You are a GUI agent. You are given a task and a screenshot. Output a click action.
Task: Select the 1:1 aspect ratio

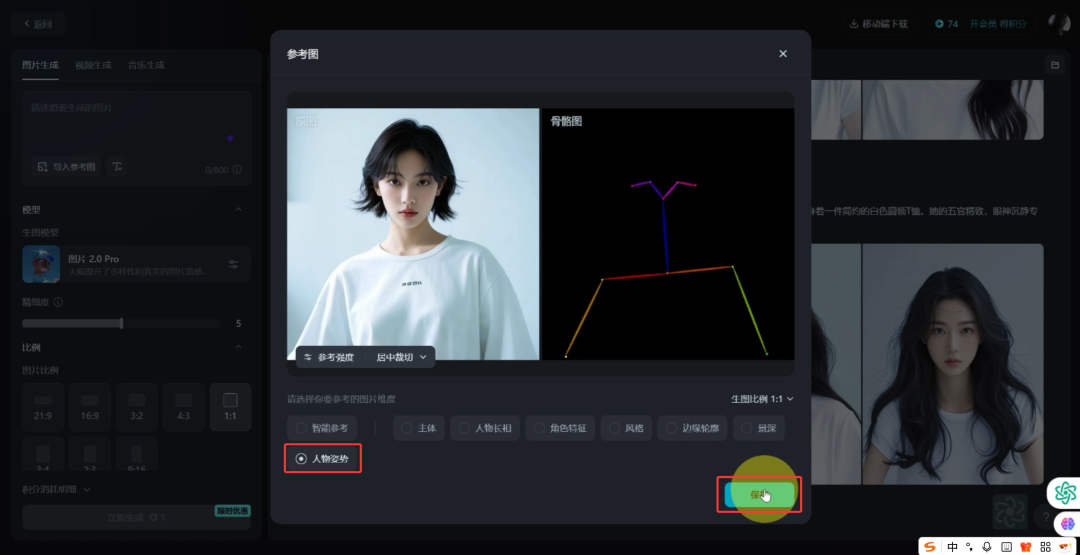230,407
